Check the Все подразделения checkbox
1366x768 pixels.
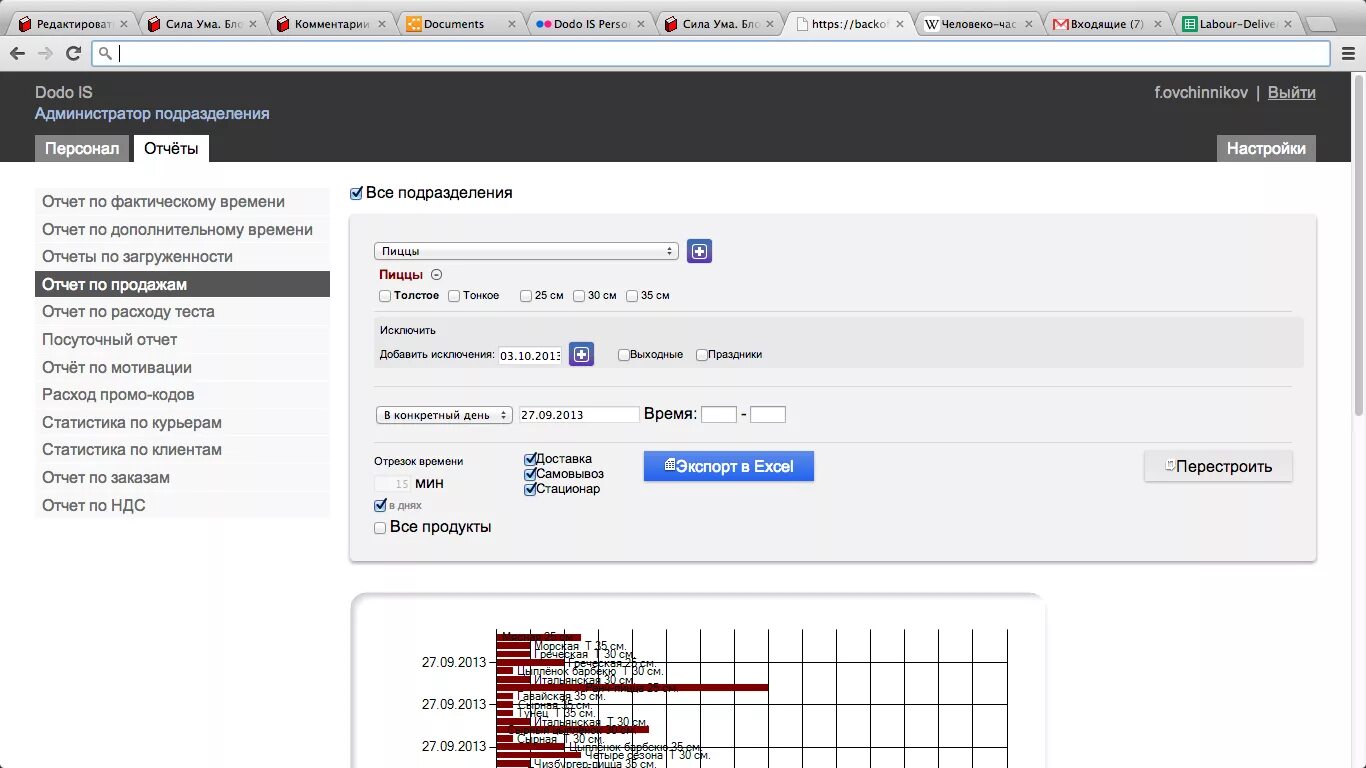[356, 193]
